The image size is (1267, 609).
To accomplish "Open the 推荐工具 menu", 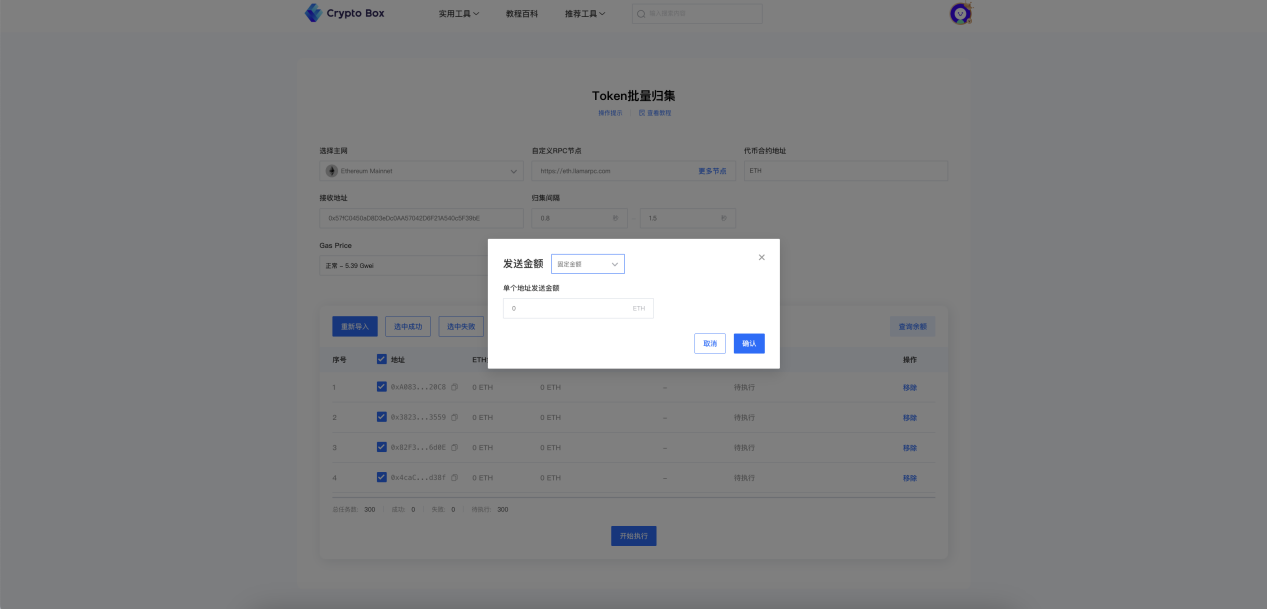I will 584,14.
